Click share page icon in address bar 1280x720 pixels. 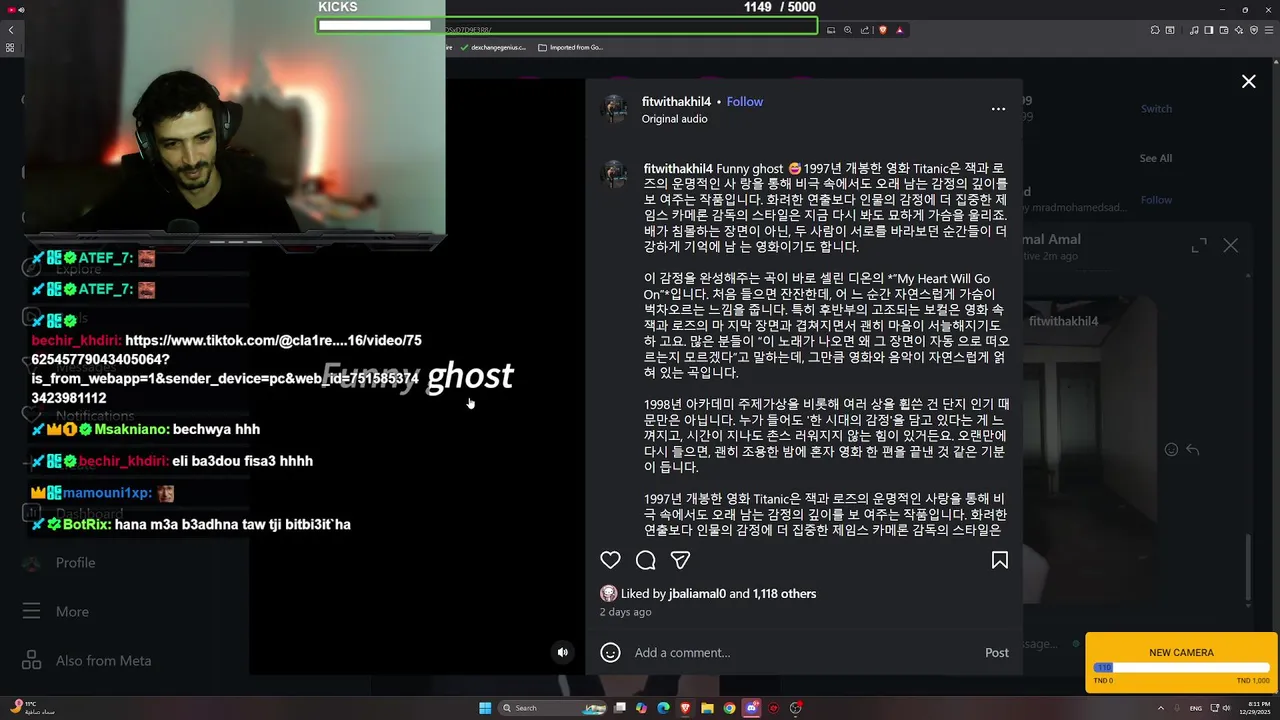(865, 30)
